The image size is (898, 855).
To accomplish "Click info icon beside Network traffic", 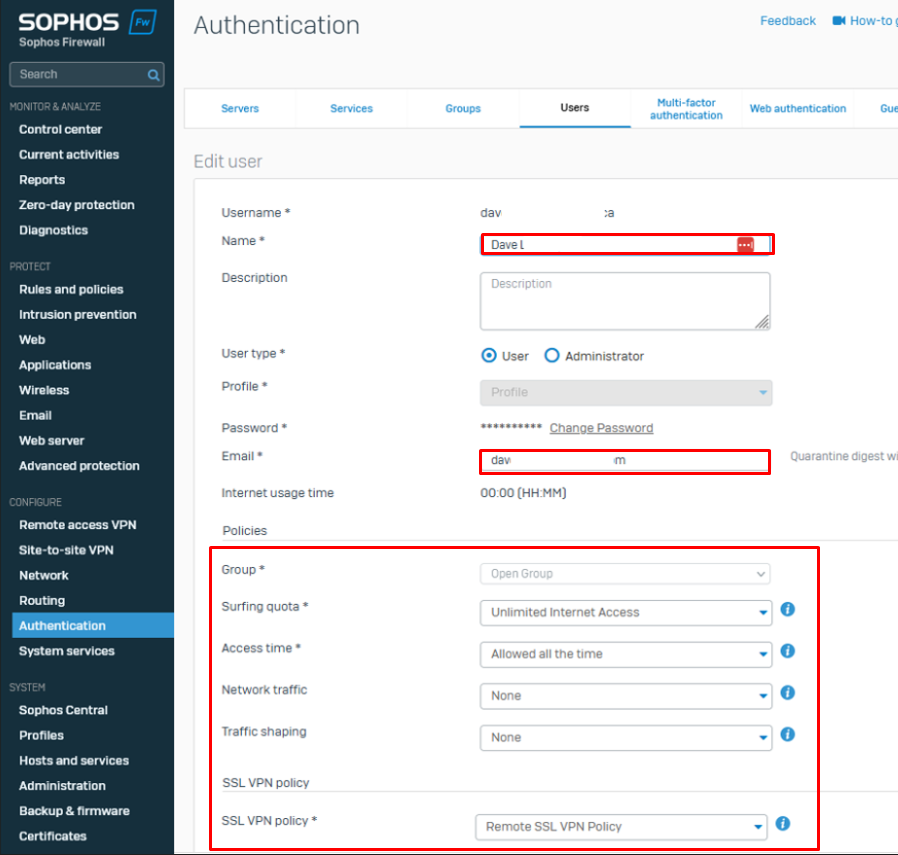I will click(x=787, y=693).
